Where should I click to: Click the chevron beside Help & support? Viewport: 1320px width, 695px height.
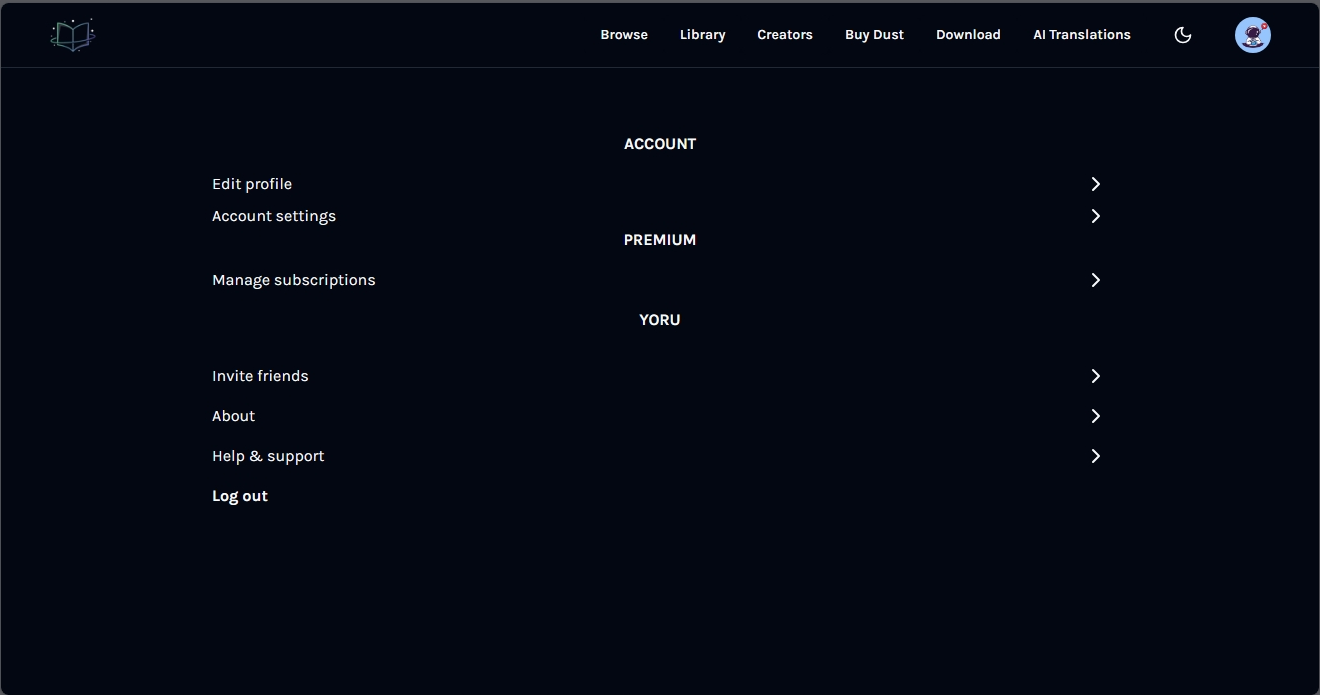point(1095,456)
